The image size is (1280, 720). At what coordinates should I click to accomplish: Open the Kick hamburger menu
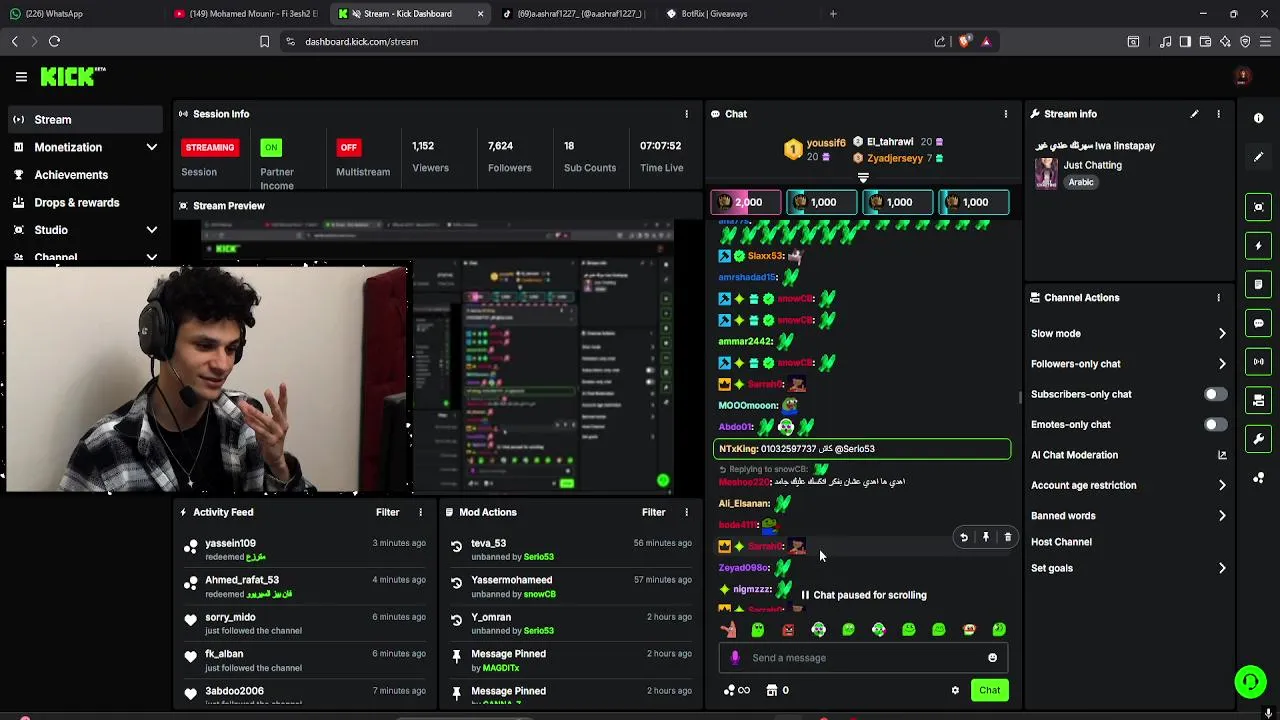coord(21,76)
